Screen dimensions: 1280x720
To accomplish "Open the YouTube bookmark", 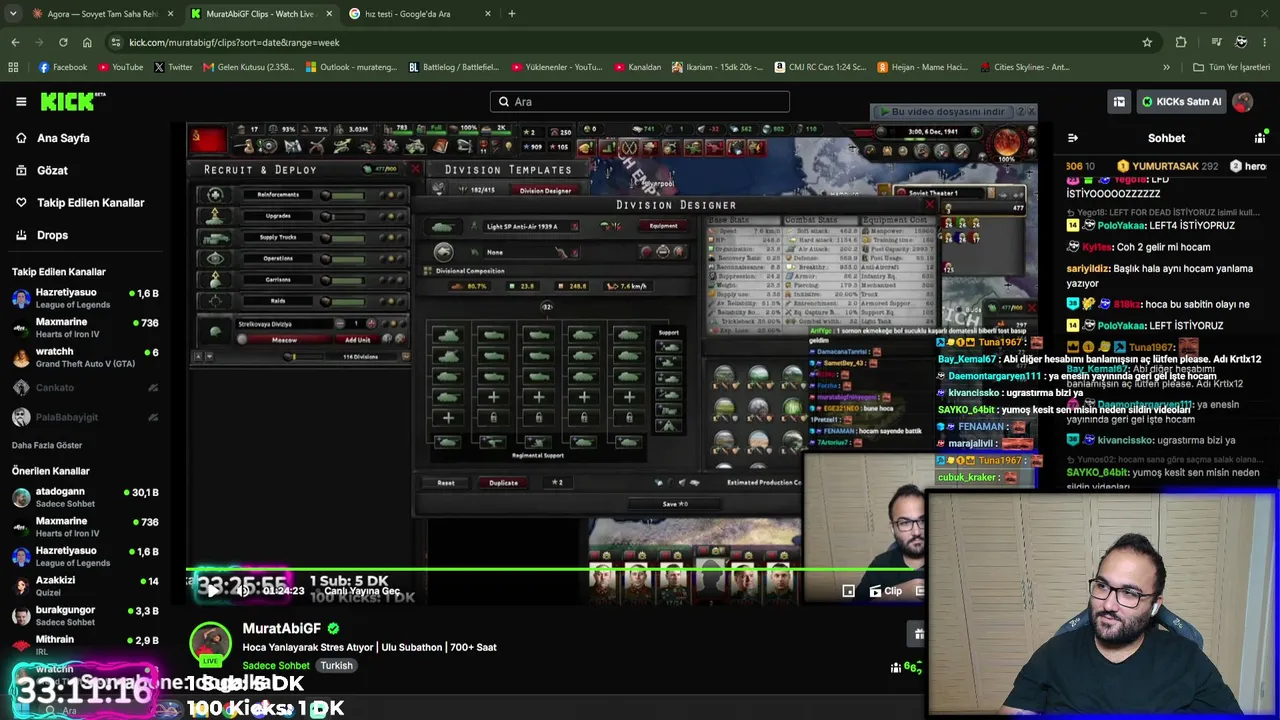I will pos(121,67).
